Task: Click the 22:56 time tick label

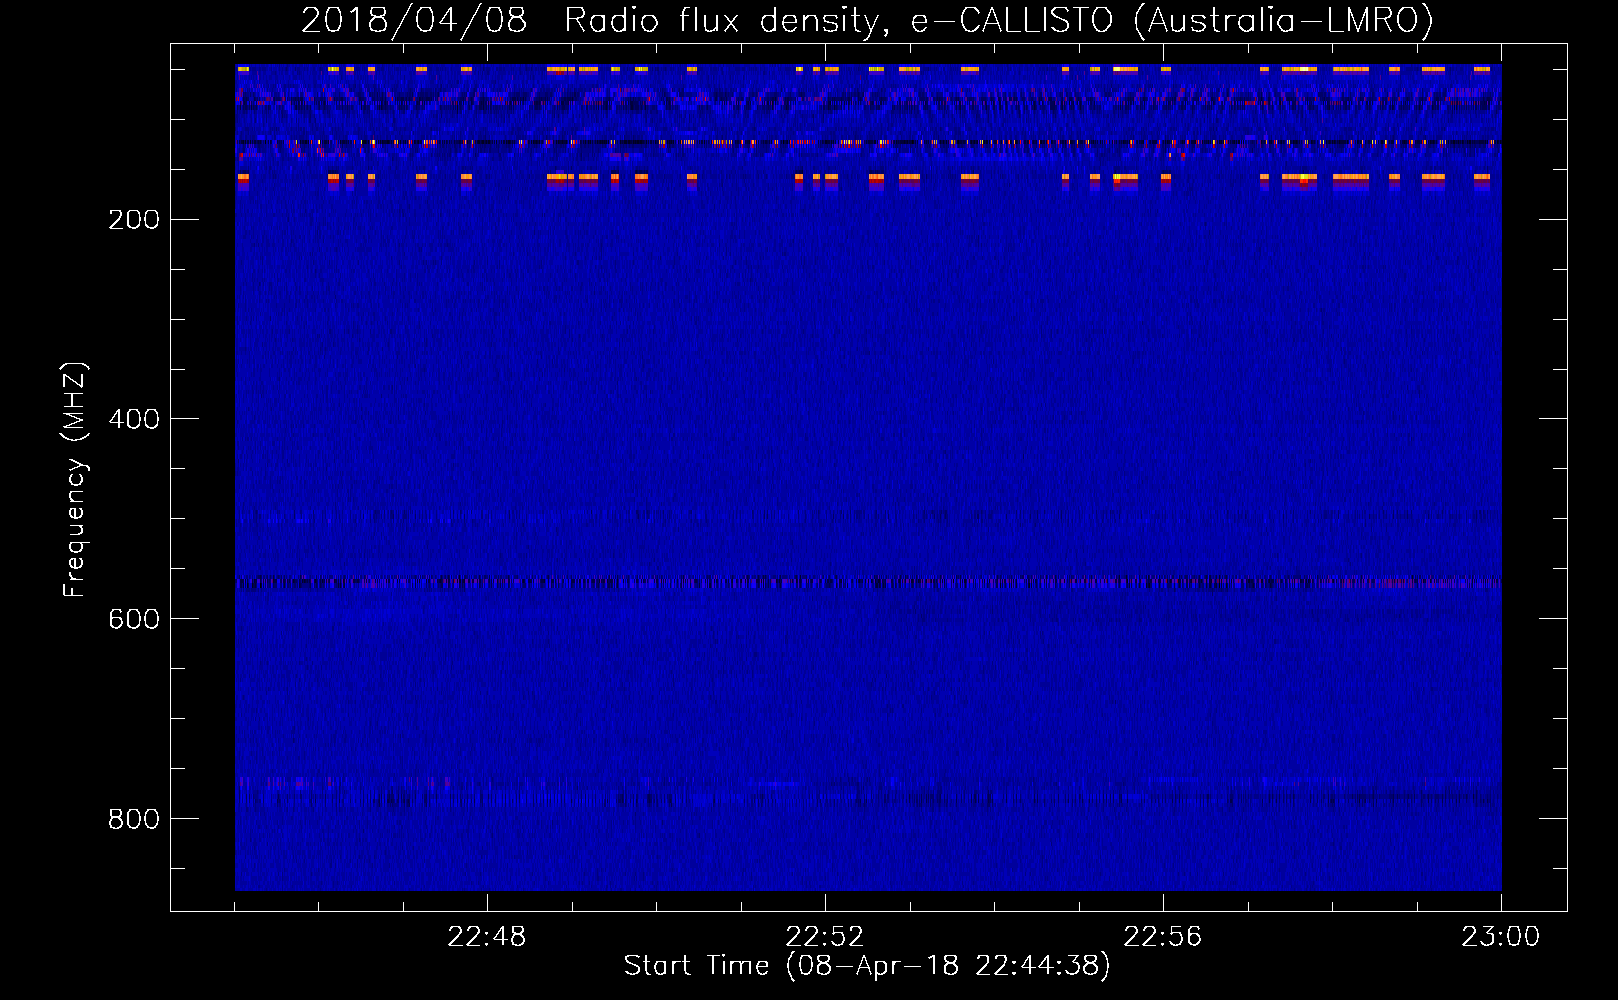Action: tap(1162, 937)
